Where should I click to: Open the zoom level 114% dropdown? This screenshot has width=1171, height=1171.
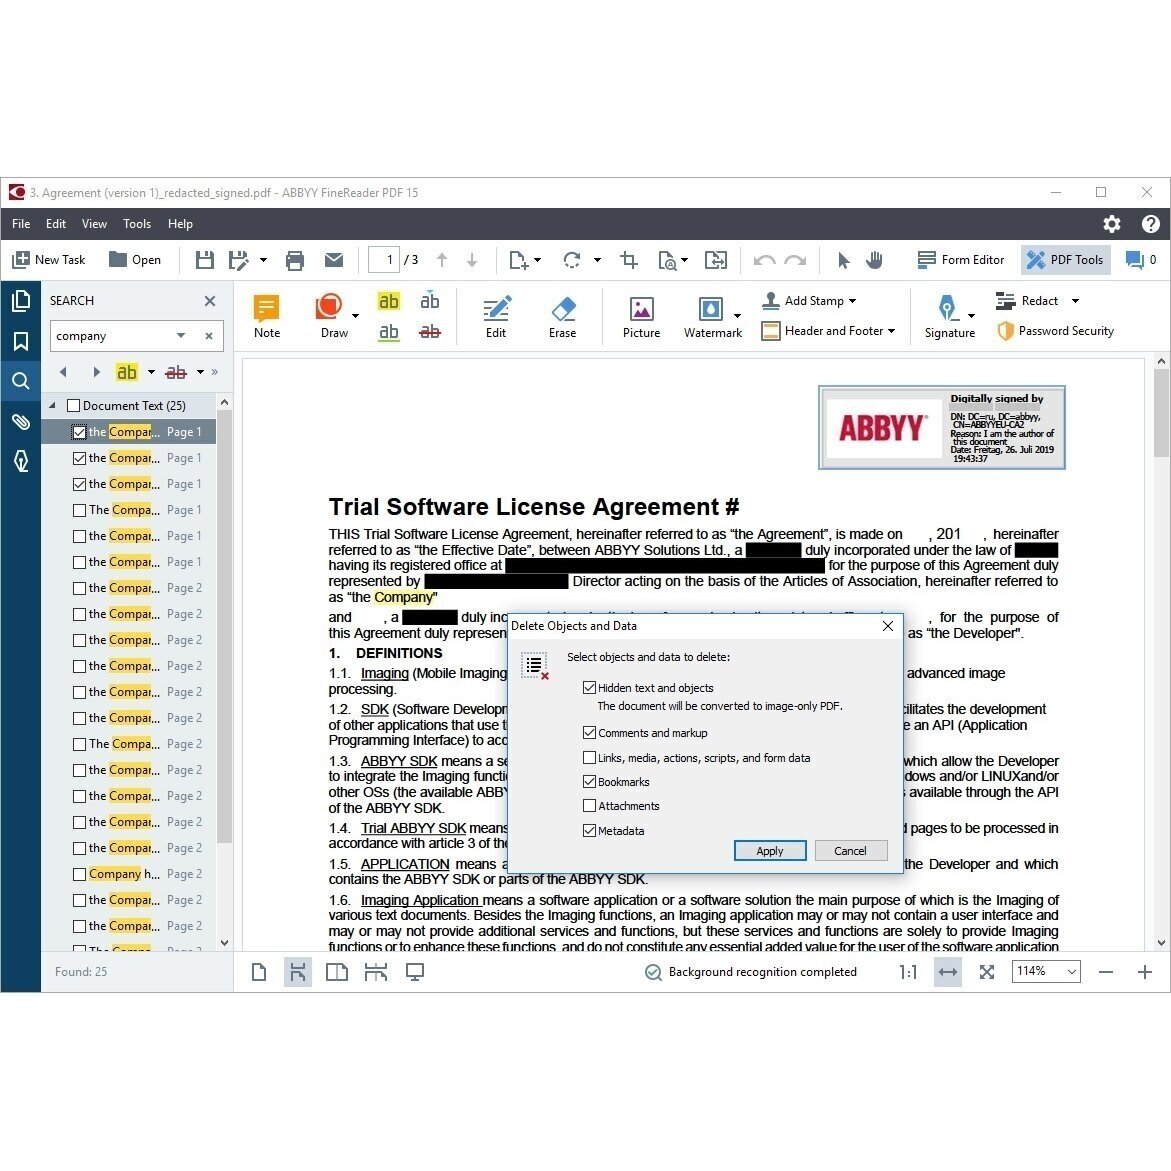click(1072, 972)
